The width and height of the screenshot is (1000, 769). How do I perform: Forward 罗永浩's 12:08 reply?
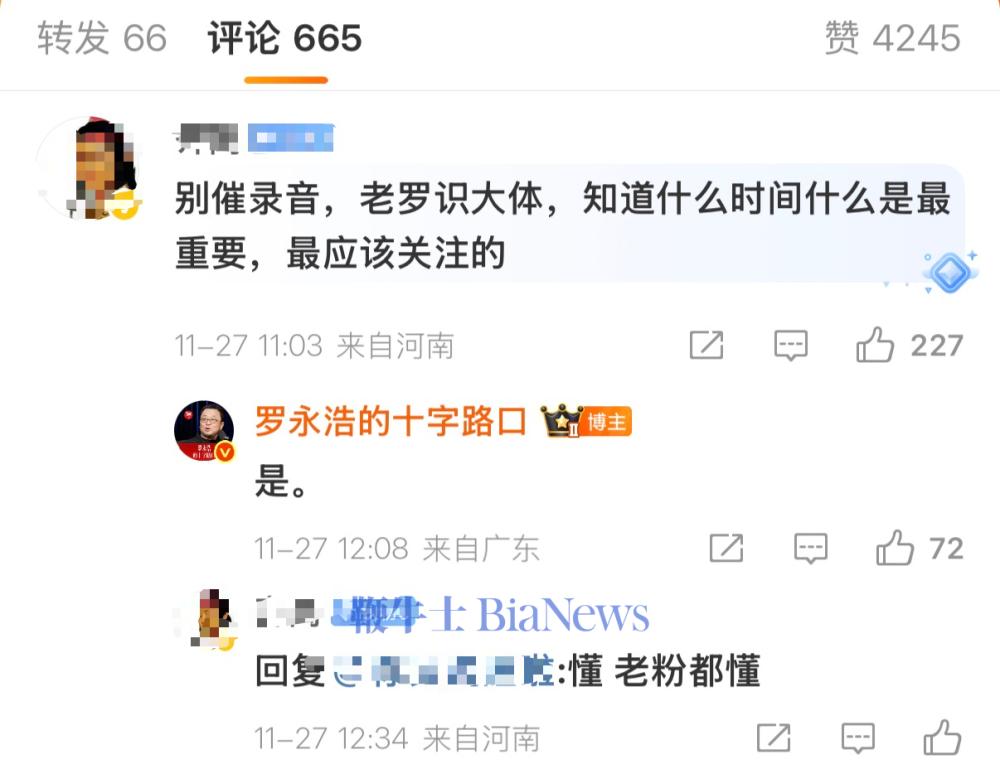(x=726, y=548)
